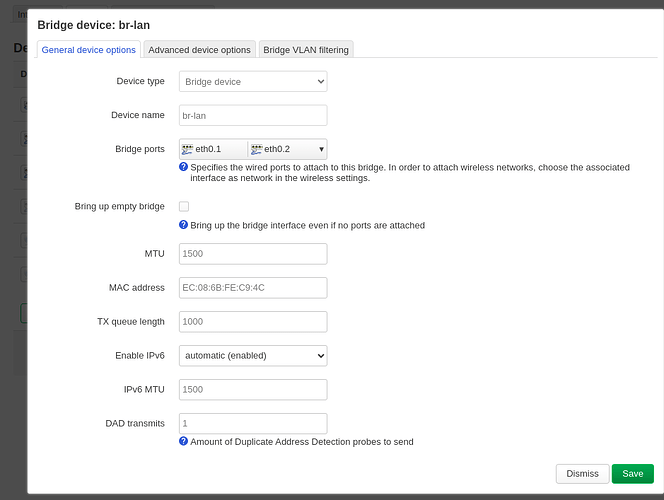Click the MAC address input field
664x500 pixels.
point(253,287)
